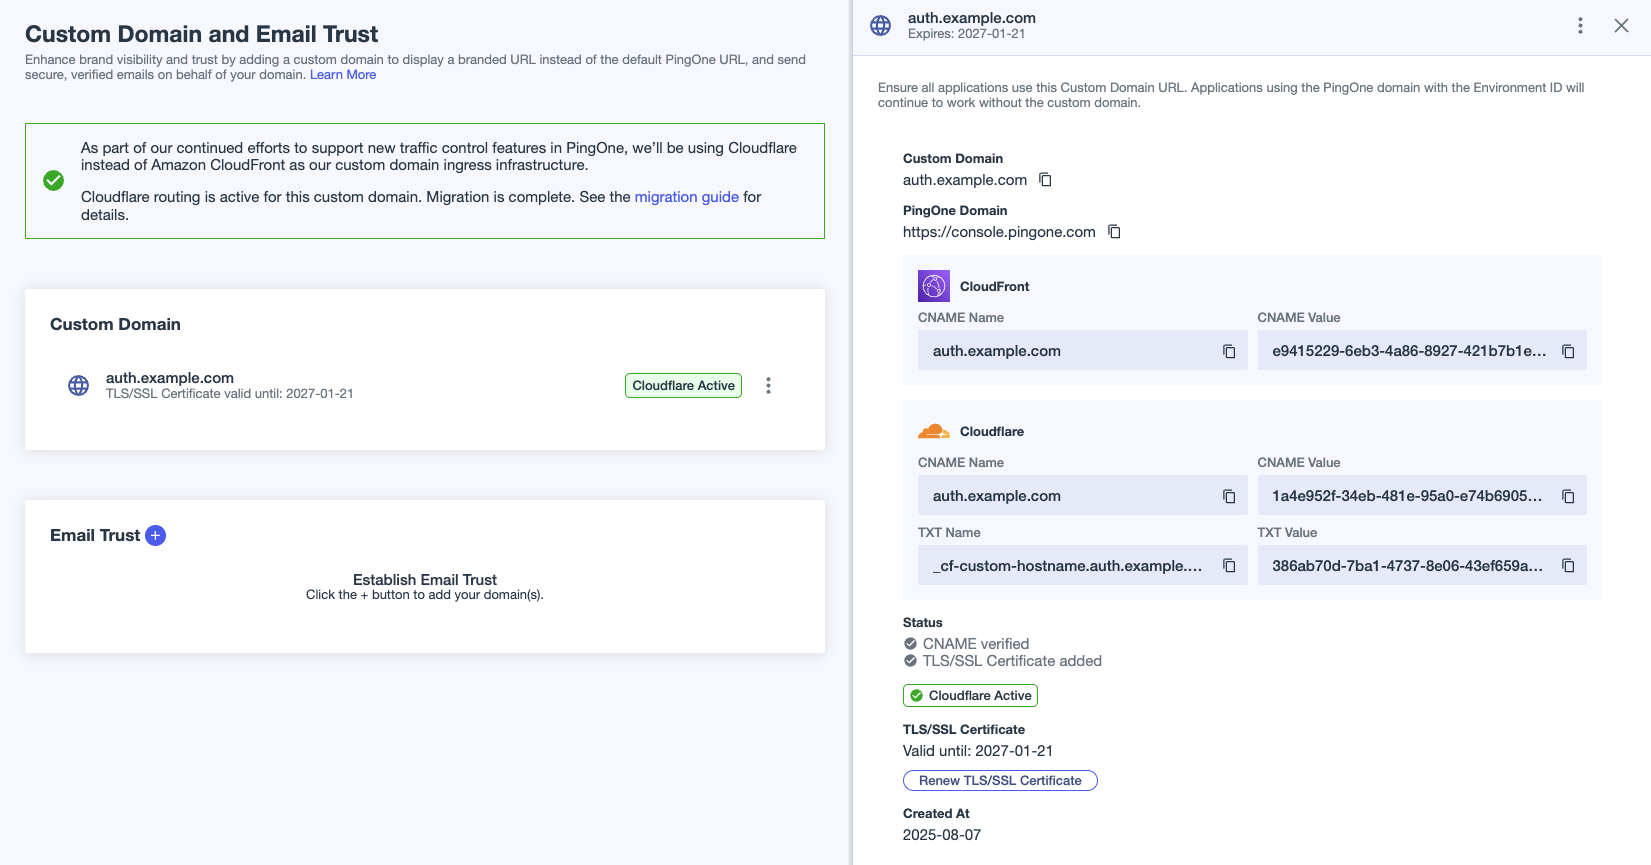Copy the Cloudflare TXT Name
The width and height of the screenshot is (1651, 865).
tap(1229, 566)
